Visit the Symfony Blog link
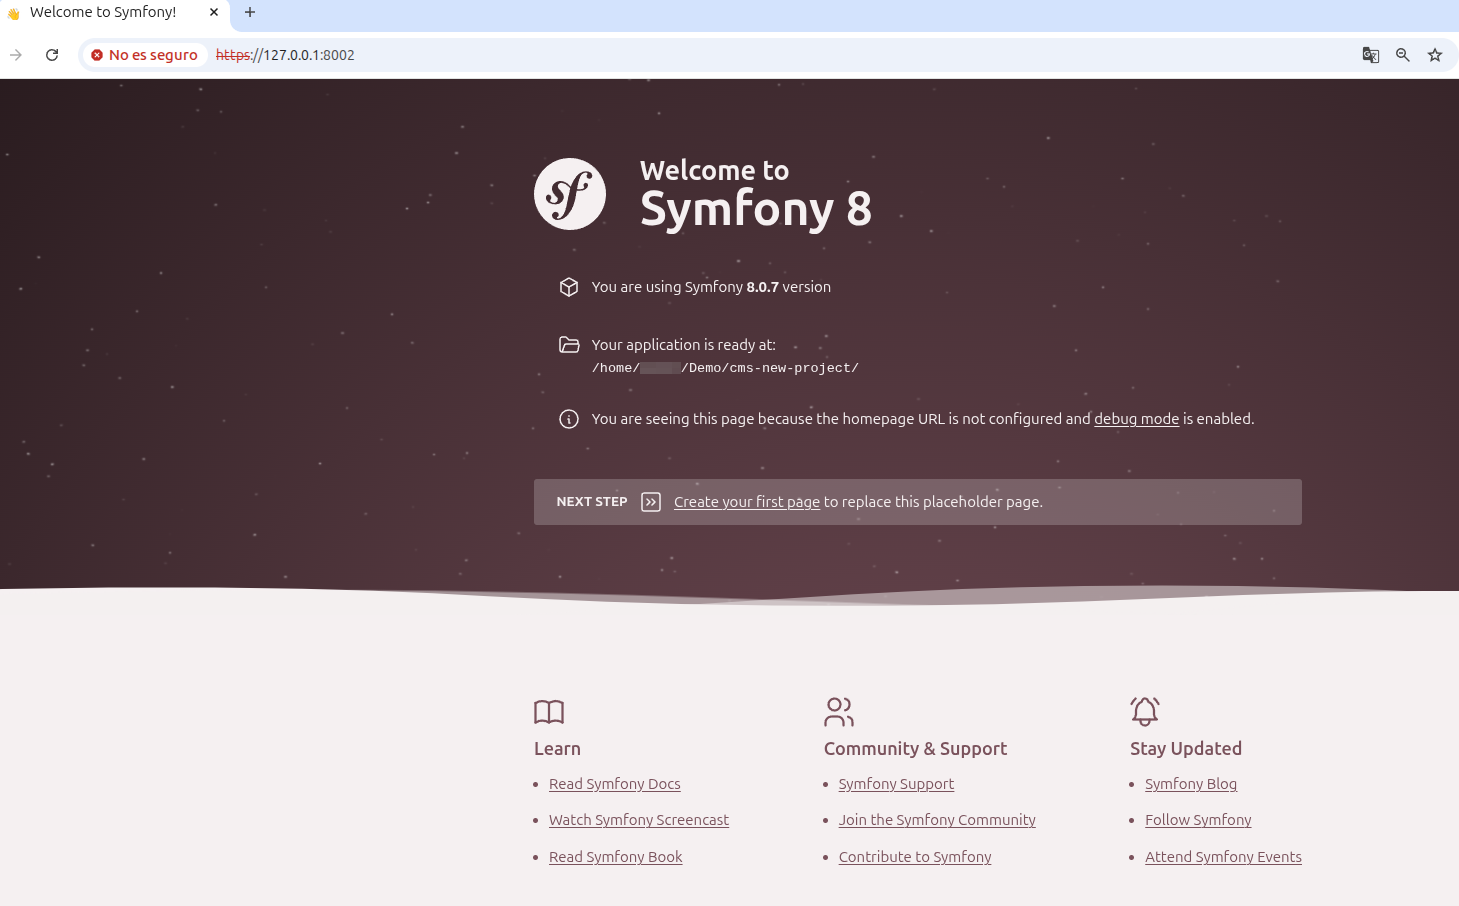The image size is (1459, 906). [x=1190, y=784]
